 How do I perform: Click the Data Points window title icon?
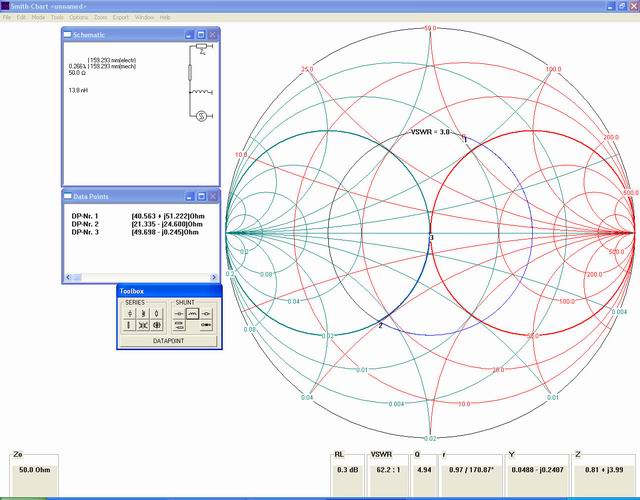[68, 196]
